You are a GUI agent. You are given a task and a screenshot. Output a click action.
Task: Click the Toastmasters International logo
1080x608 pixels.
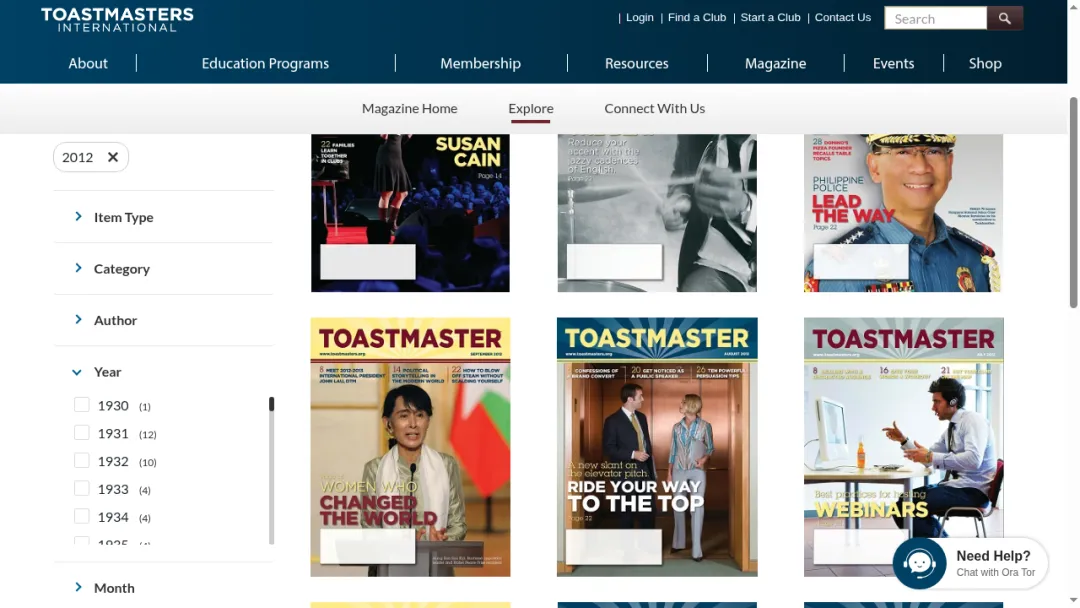click(117, 19)
